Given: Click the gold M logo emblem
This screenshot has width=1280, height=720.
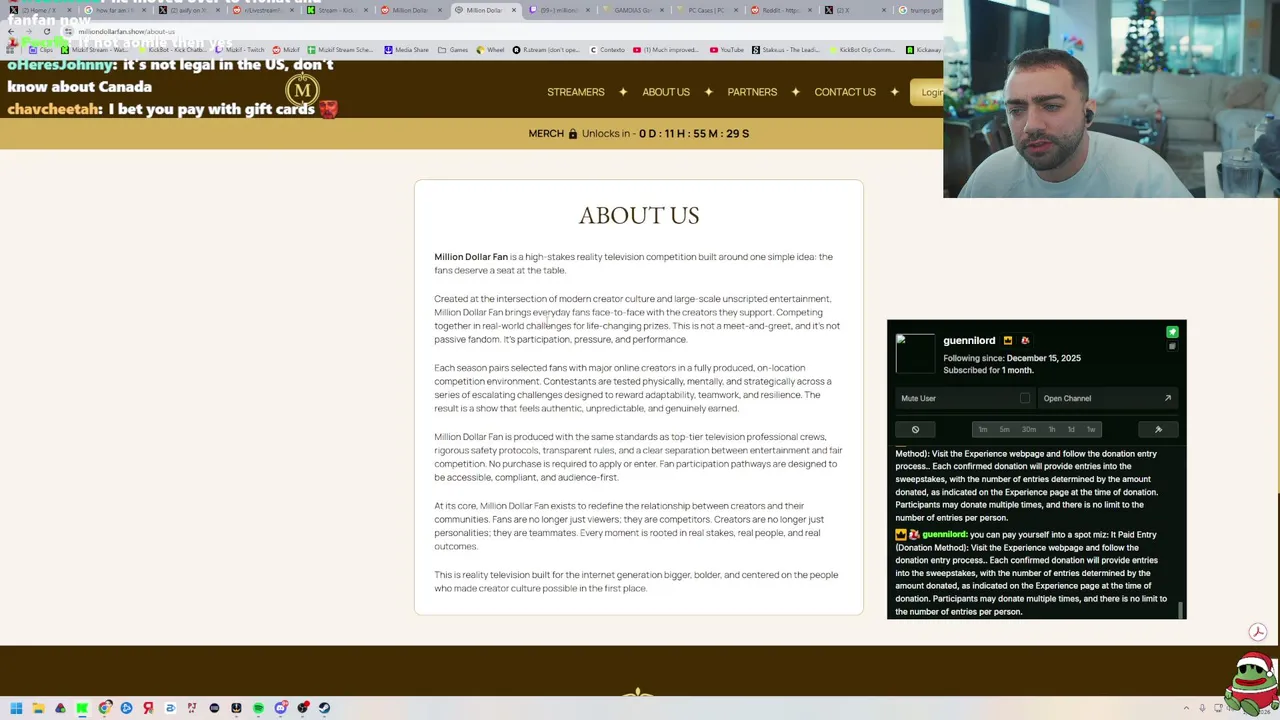Looking at the screenshot, I should [302, 91].
